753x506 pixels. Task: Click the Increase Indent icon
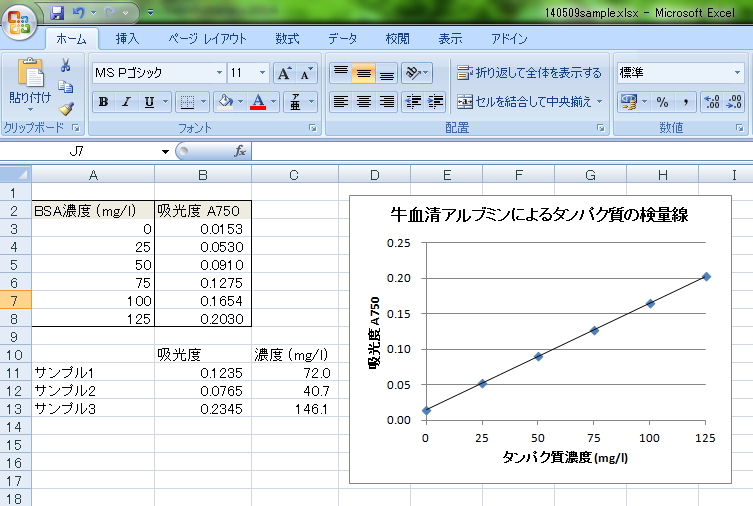point(437,102)
